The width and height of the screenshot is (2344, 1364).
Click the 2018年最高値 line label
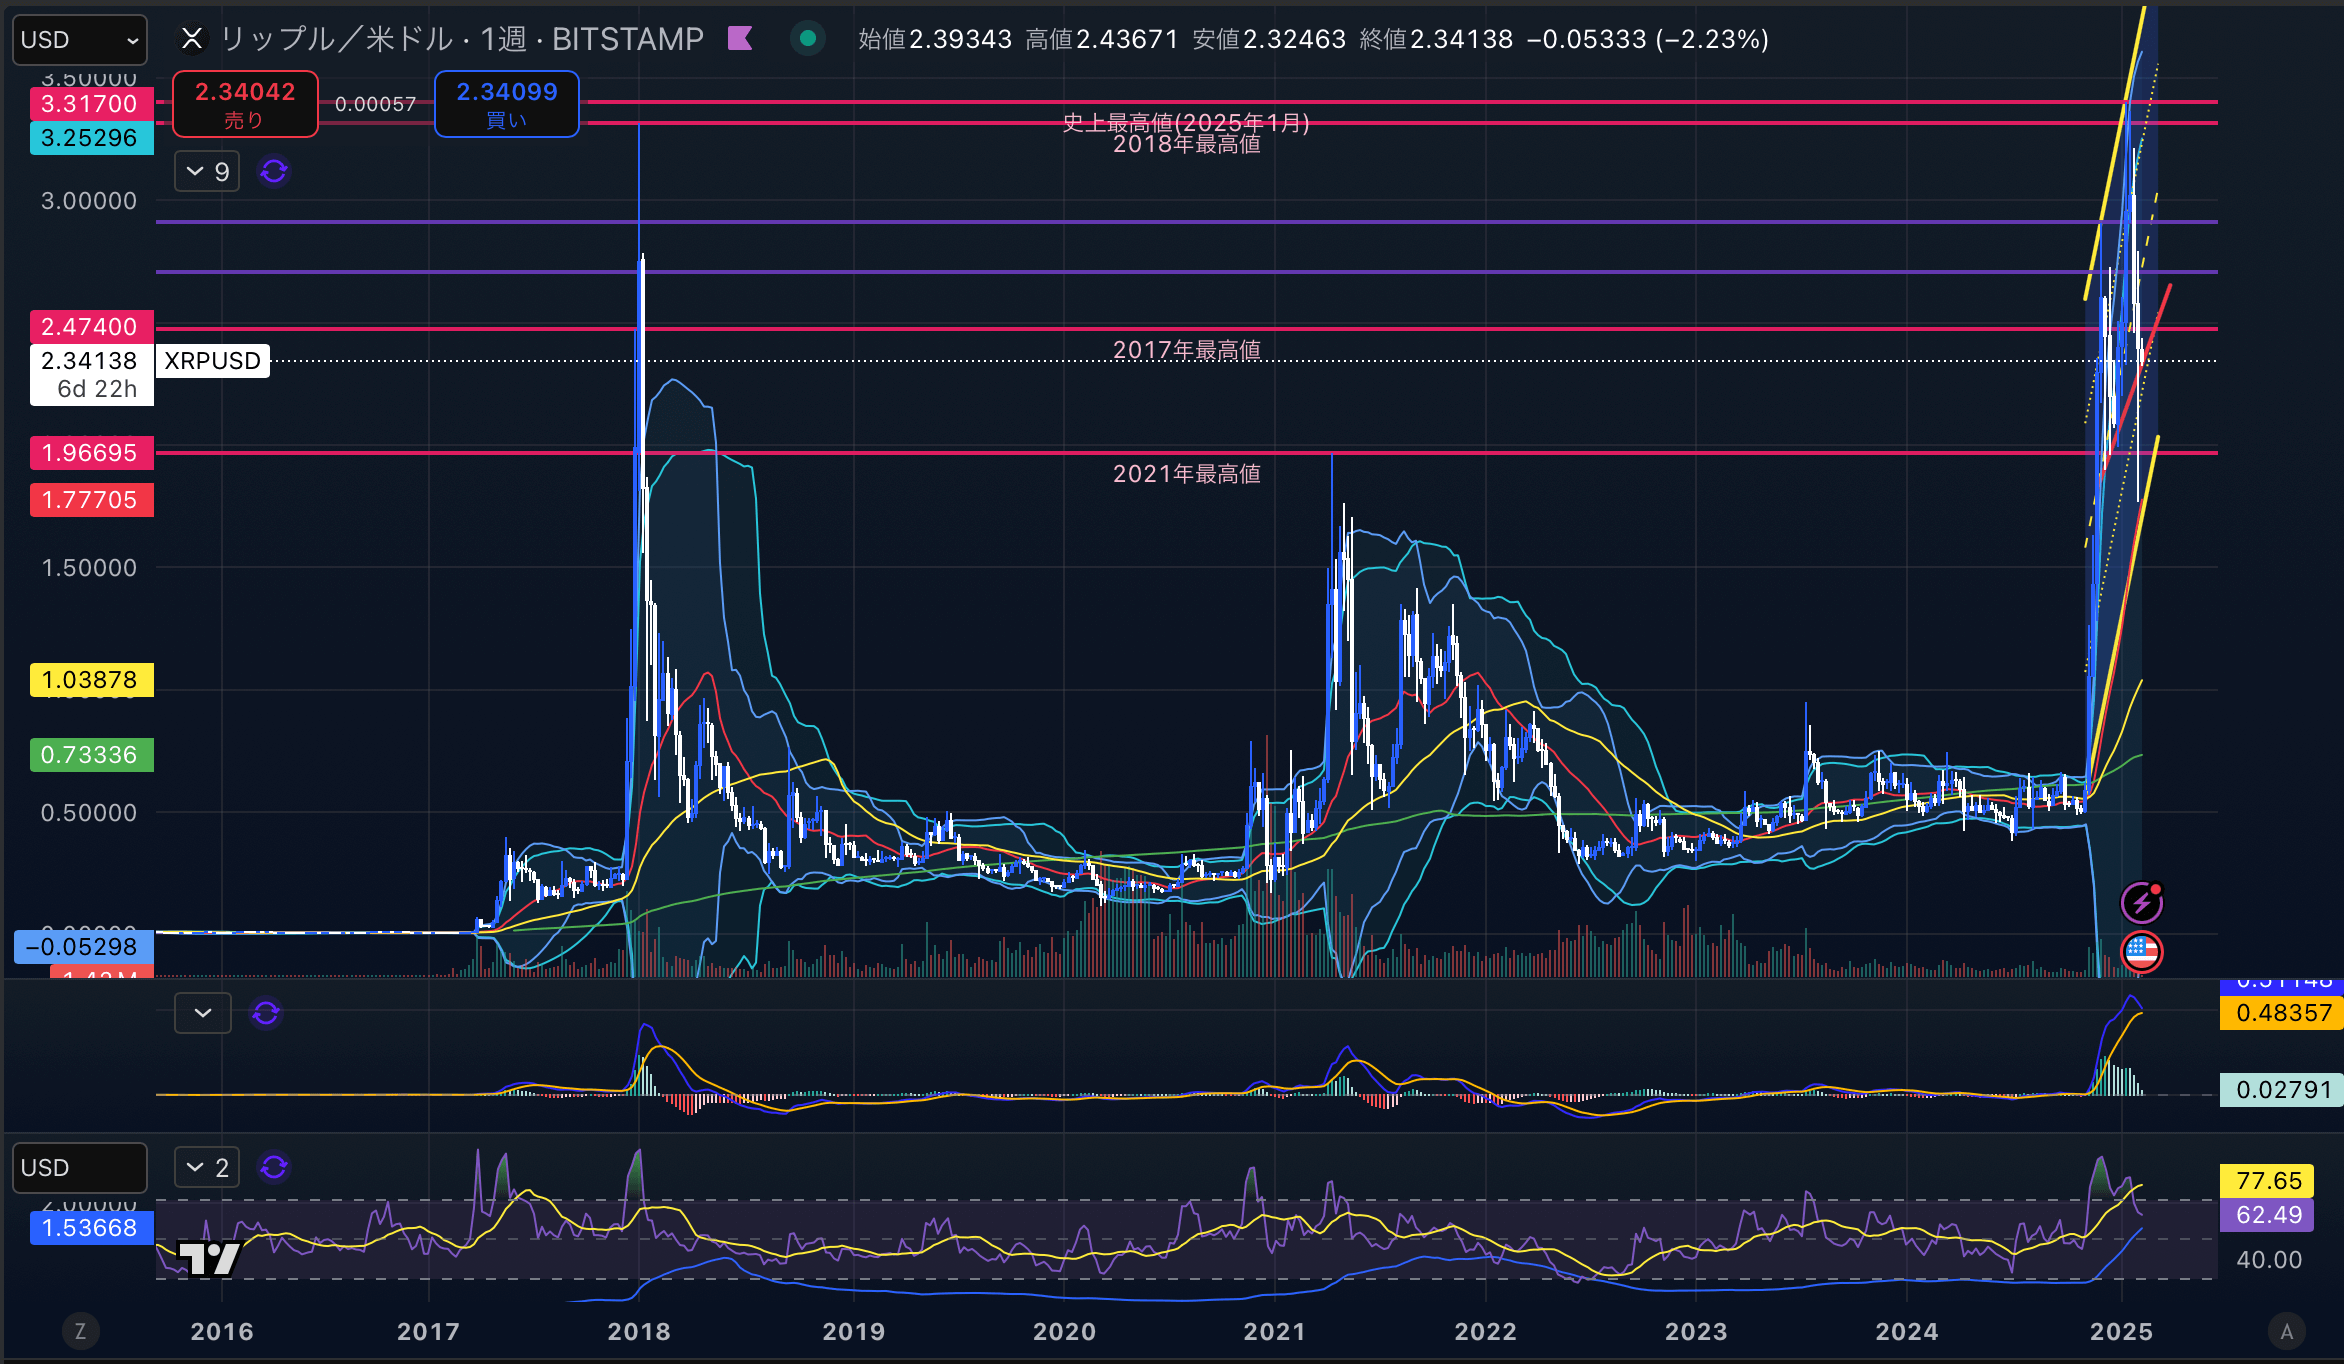coord(1187,145)
